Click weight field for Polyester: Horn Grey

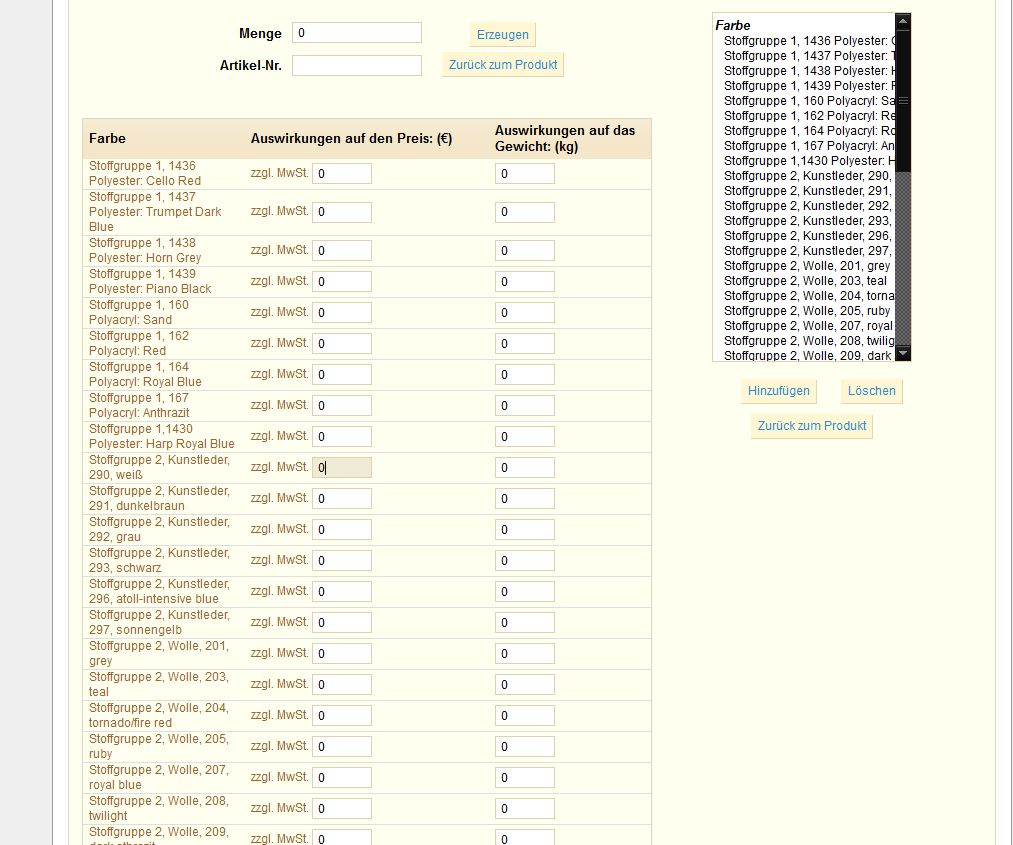click(x=525, y=251)
